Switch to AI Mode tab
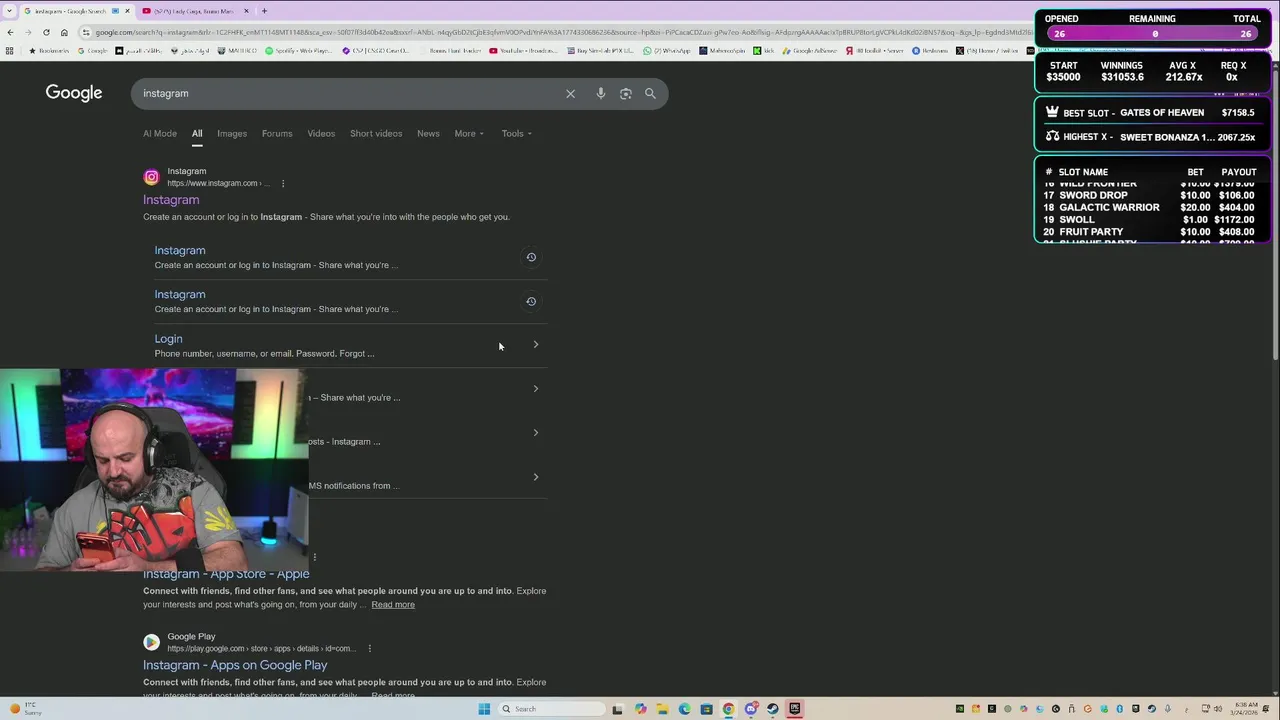Image resolution: width=1280 pixels, height=720 pixels. (160, 134)
